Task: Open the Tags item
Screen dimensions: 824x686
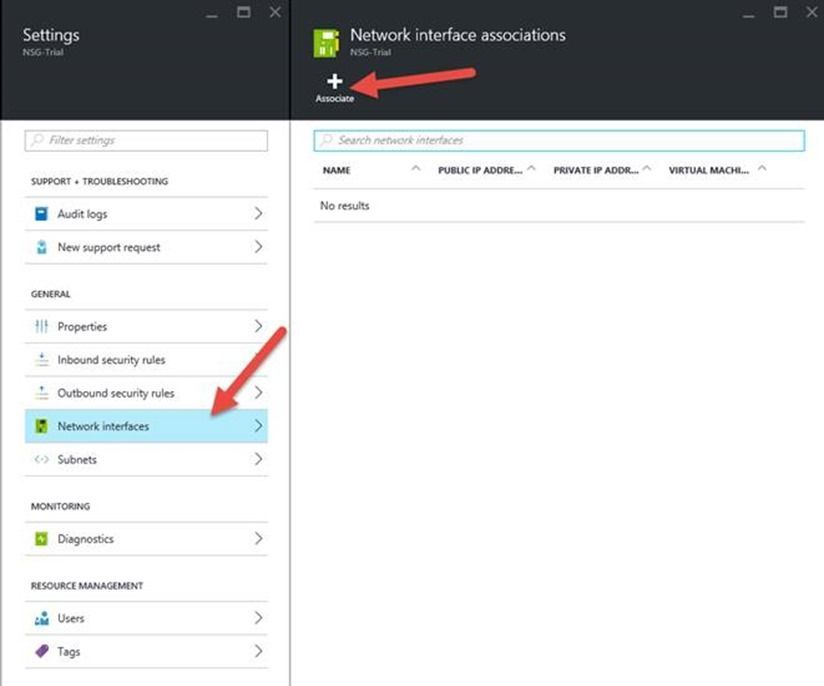Action: click(146, 651)
